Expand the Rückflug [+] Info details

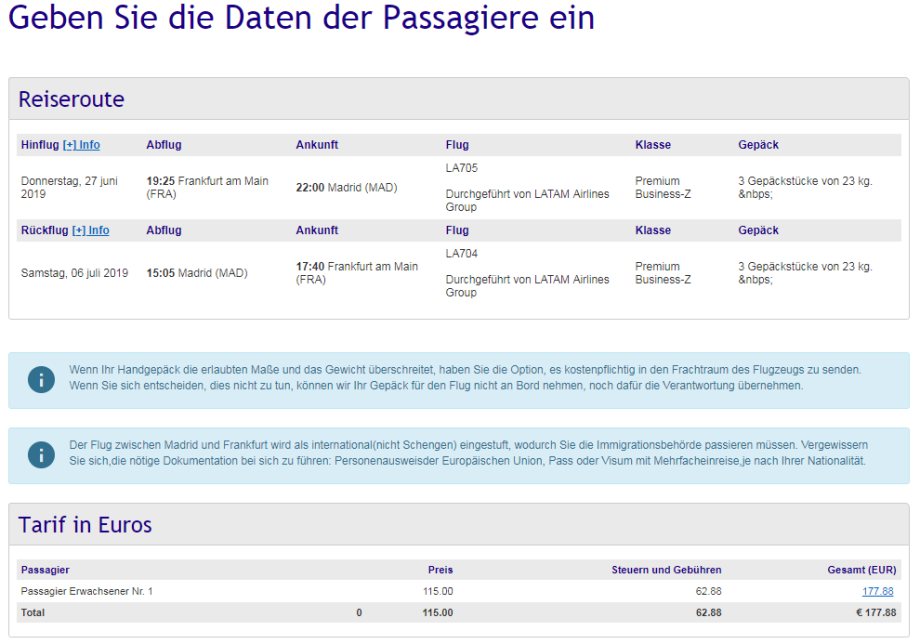pyautogui.click(x=90, y=230)
